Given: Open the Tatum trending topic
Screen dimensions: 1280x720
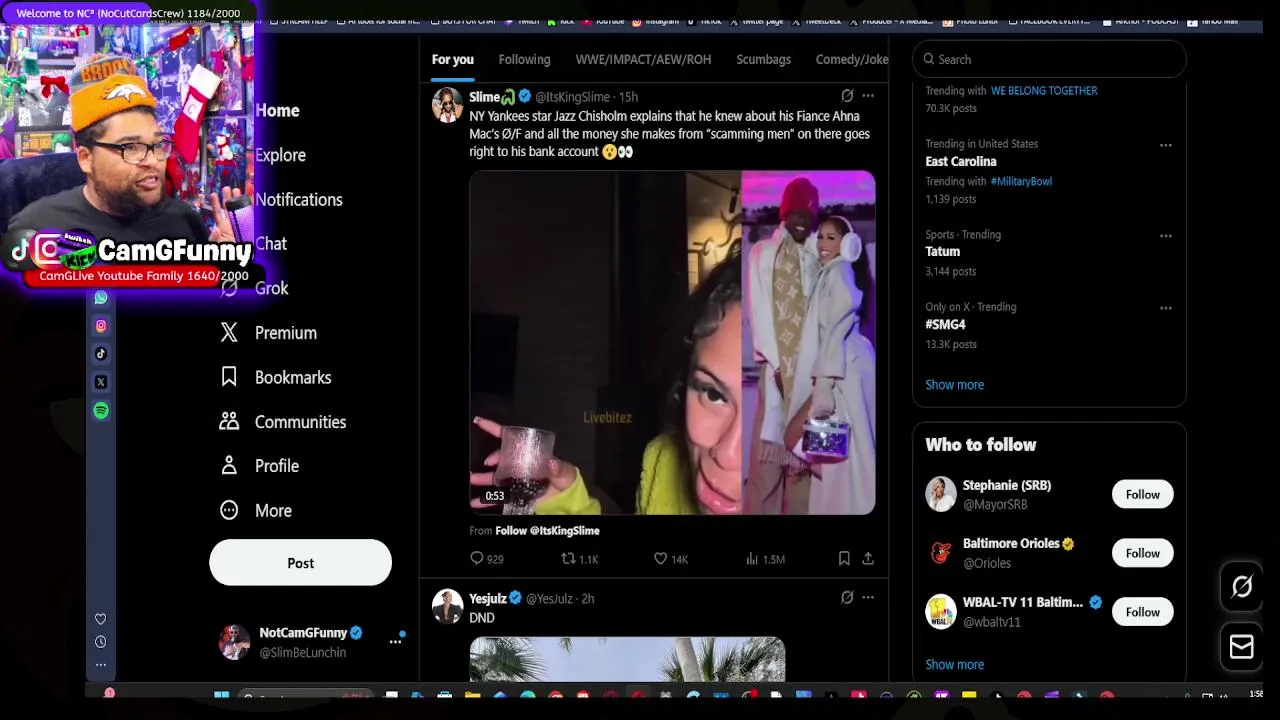Looking at the screenshot, I should (x=942, y=252).
